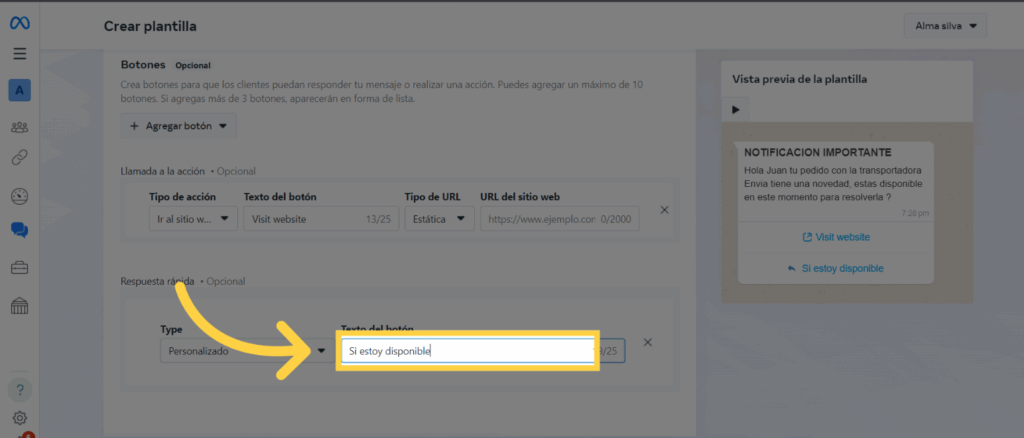
Task: Open the people/audiences icon in sidebar
Action: pos(20,127)
